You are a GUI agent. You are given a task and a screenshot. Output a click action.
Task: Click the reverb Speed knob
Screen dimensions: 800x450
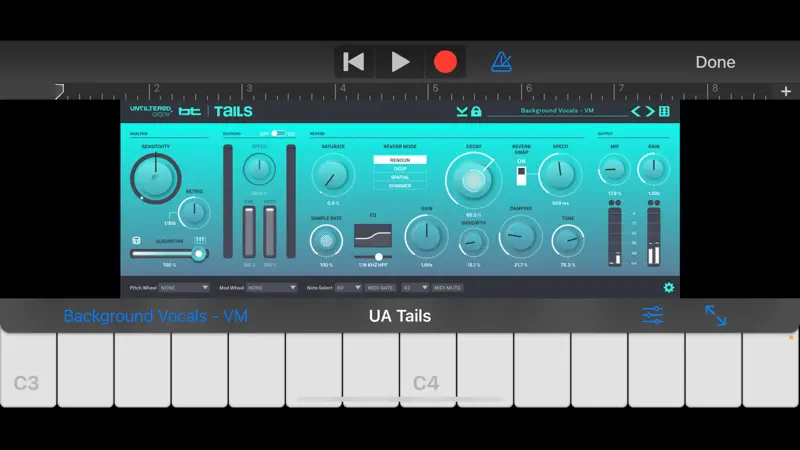(x=560, y=174)
